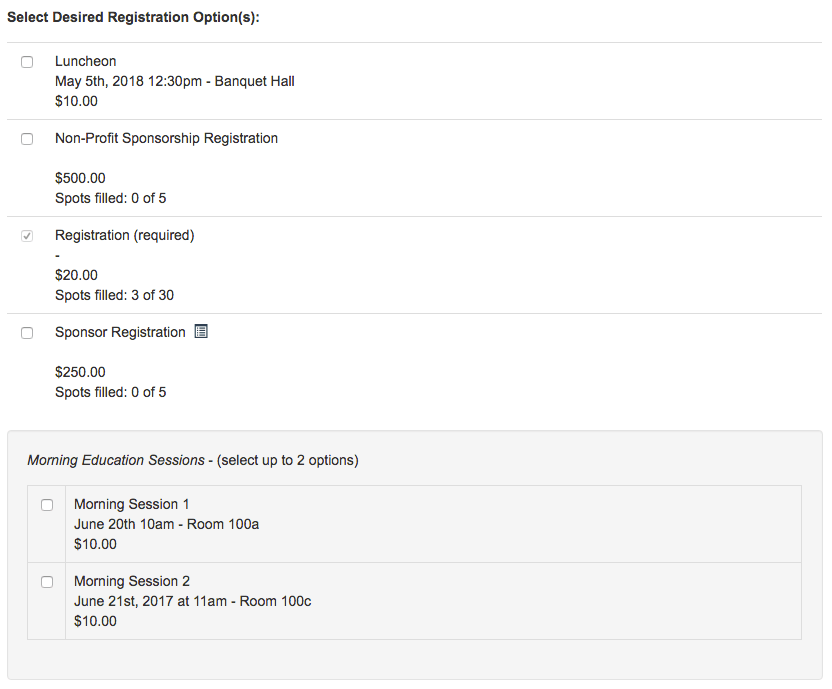832x689 pixels.
Task: Click the Registration (required) label text
Action: tap(124, 236)
